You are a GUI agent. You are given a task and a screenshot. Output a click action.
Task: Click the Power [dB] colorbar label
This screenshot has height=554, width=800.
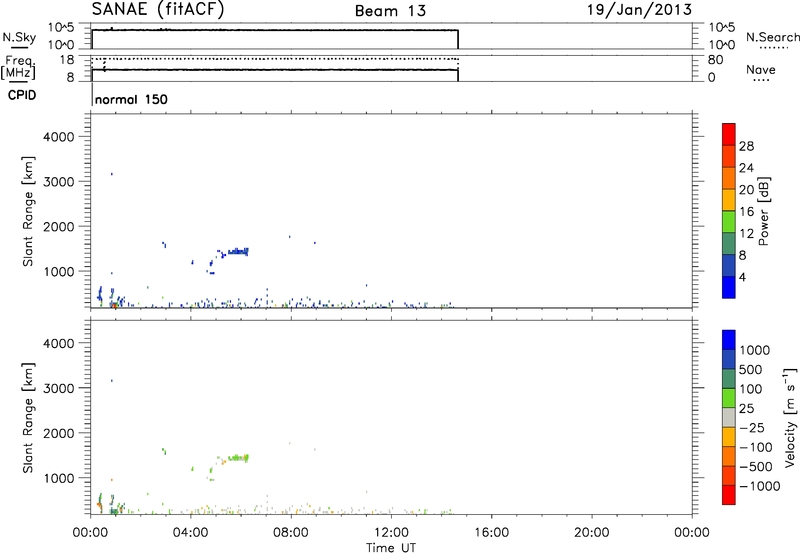click(x=763, y=212)
